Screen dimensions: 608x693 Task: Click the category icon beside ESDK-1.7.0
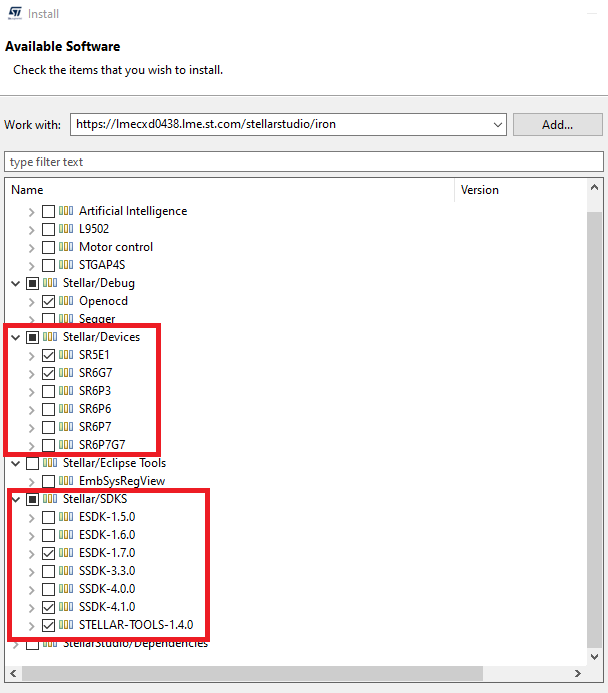[66, 553]
